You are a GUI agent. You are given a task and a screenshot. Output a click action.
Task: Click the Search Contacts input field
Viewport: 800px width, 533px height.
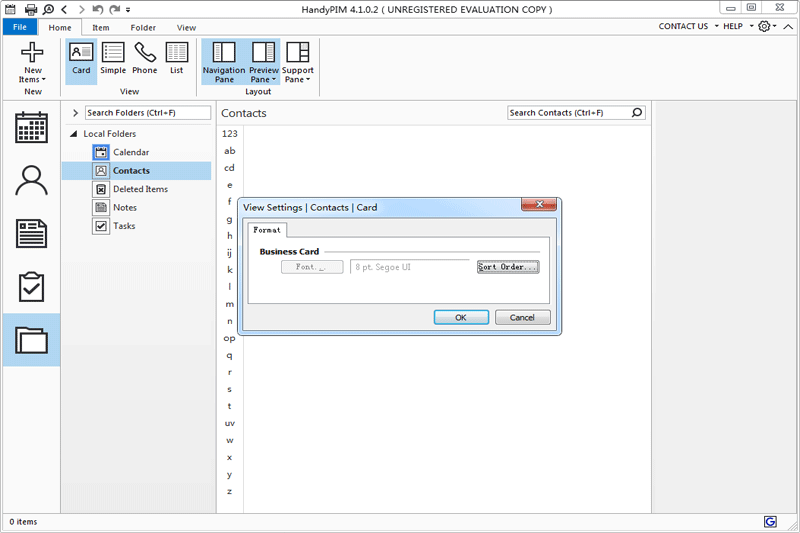pyautogui.click(x=569, y=113)
